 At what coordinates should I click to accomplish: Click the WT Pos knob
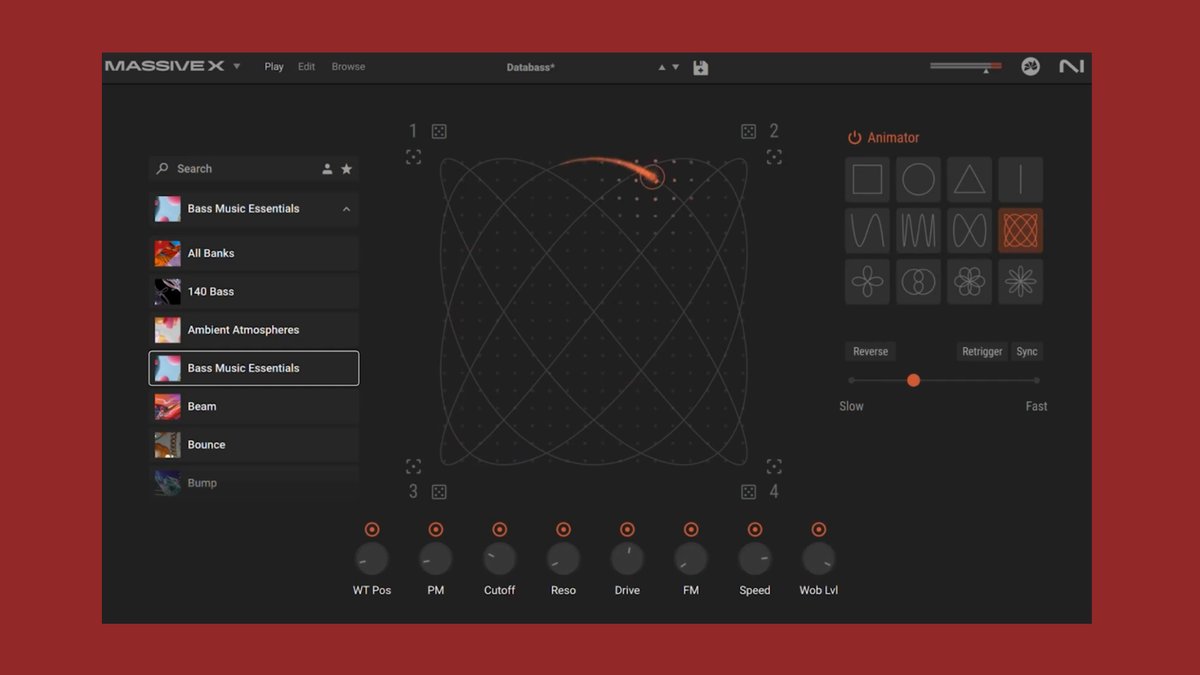coord(372,559)
